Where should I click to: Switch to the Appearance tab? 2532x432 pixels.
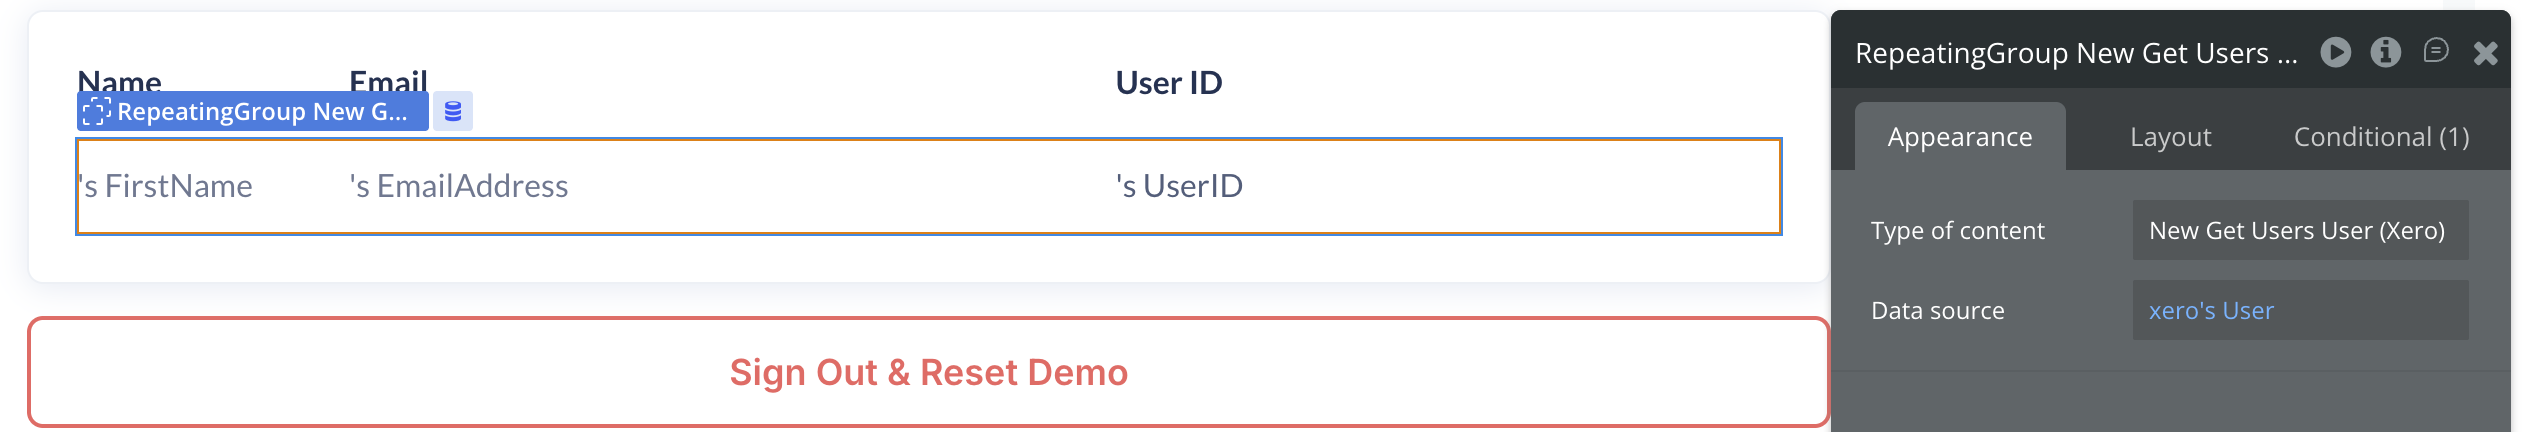coord(1959,137)
